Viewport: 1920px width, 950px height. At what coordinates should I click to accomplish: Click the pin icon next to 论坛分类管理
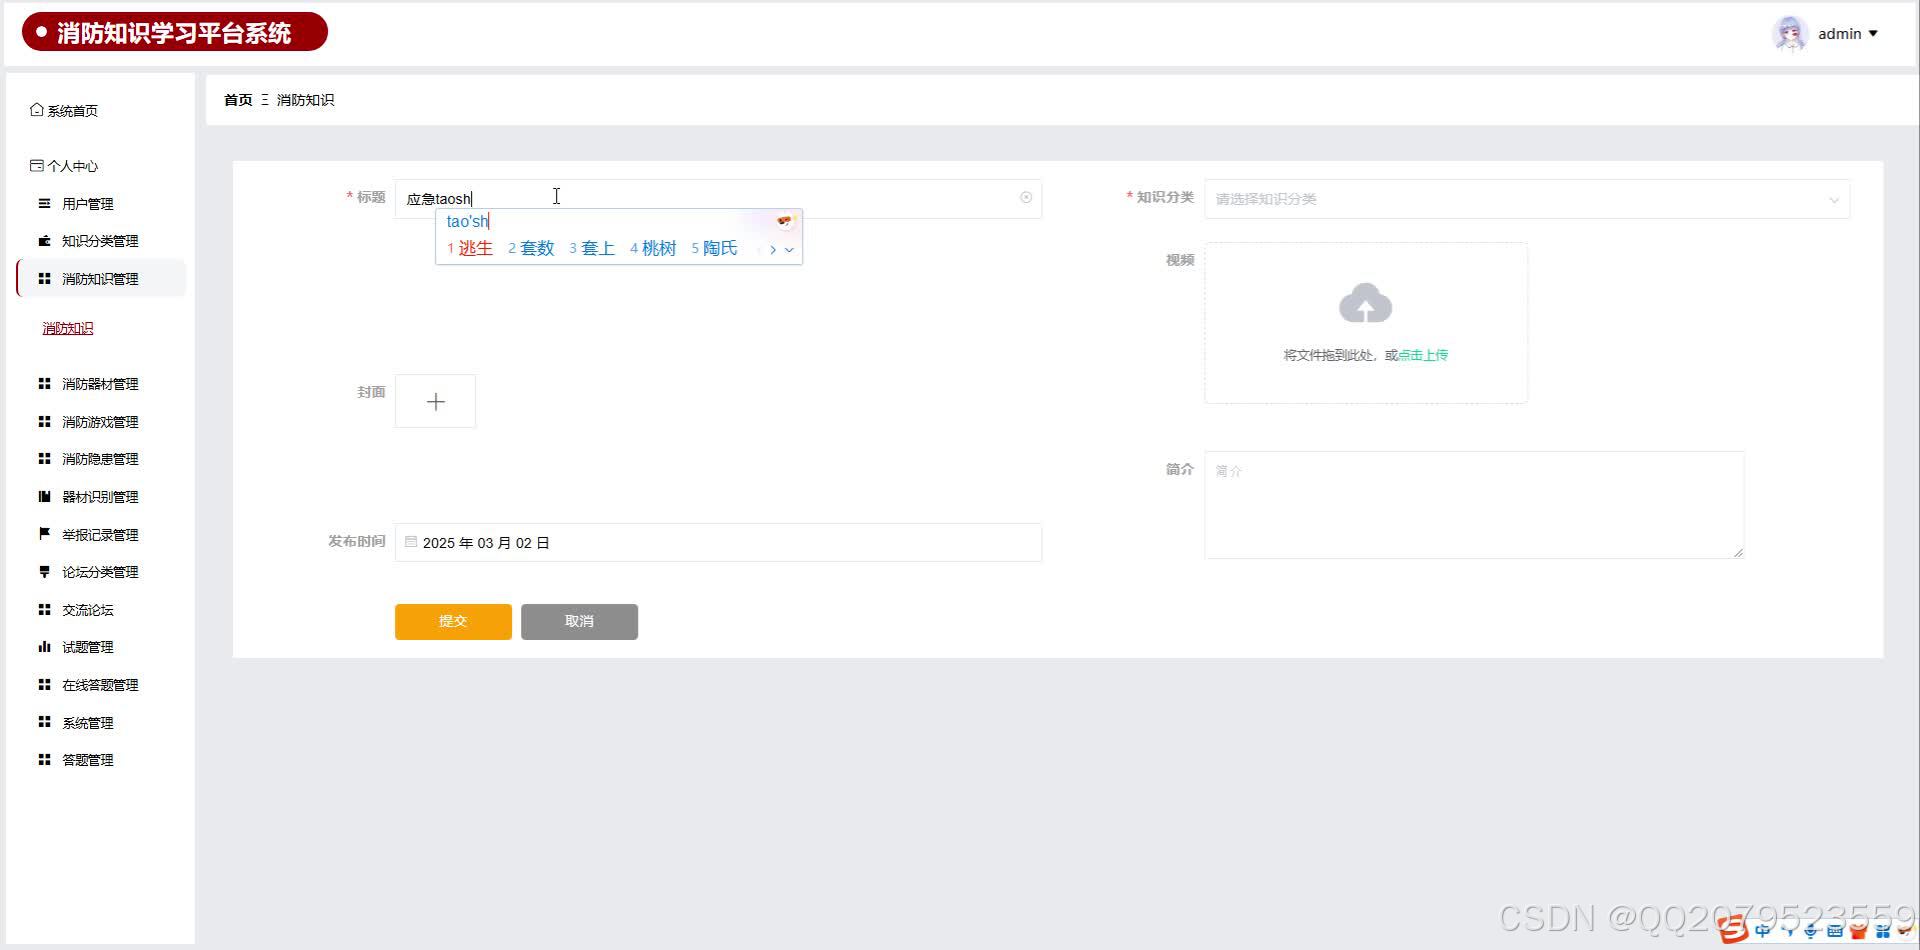point(44,572)
